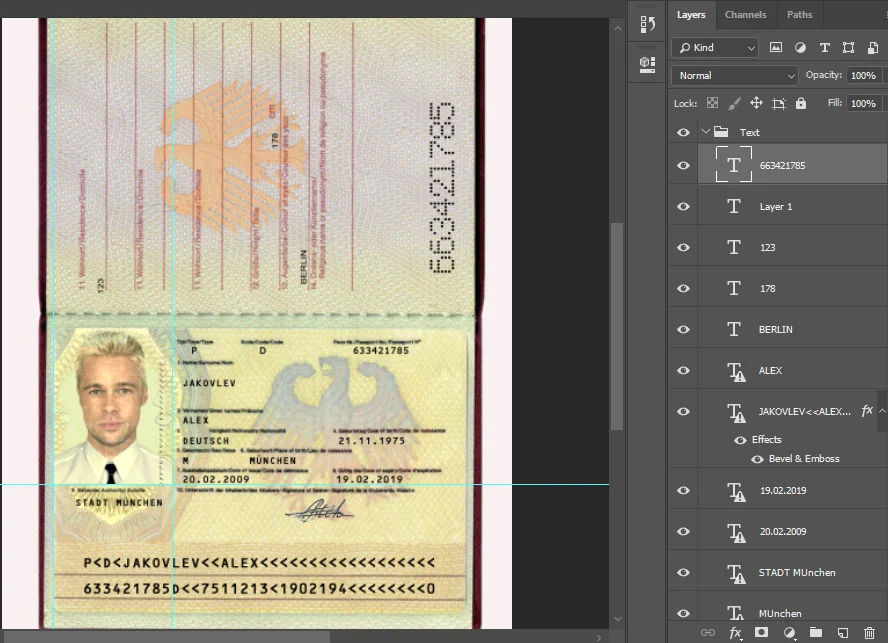
Task: Click the Opacity value field
Action: click(x=861, y=75)
